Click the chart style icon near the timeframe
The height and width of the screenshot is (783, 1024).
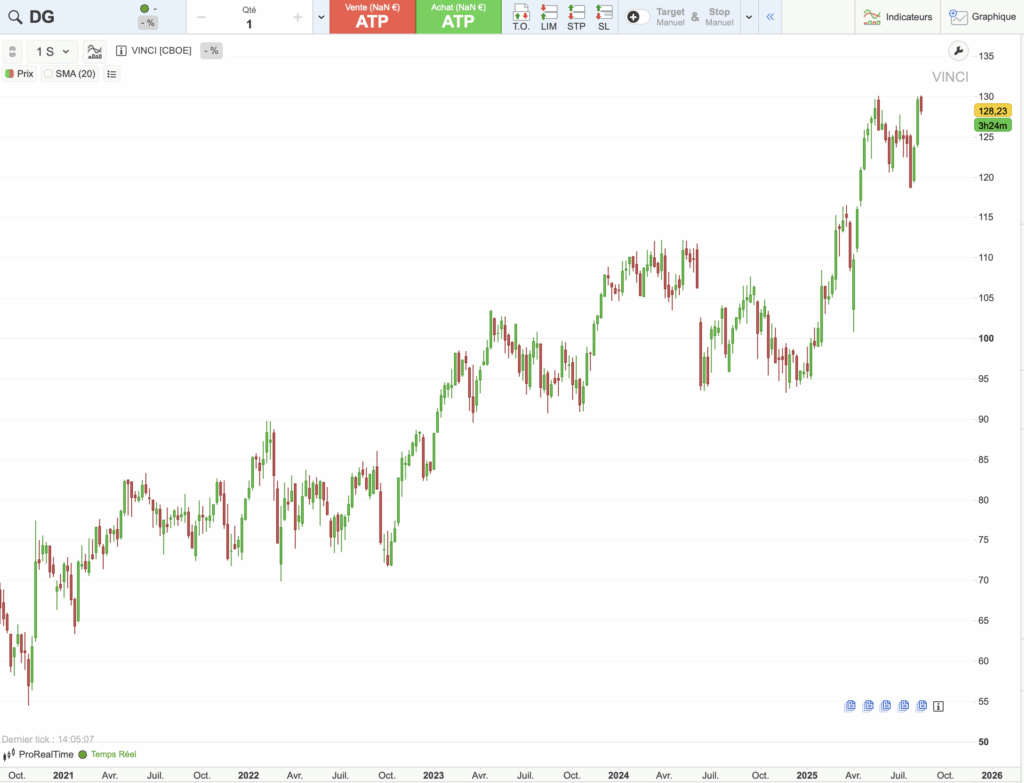pos(94,50)
